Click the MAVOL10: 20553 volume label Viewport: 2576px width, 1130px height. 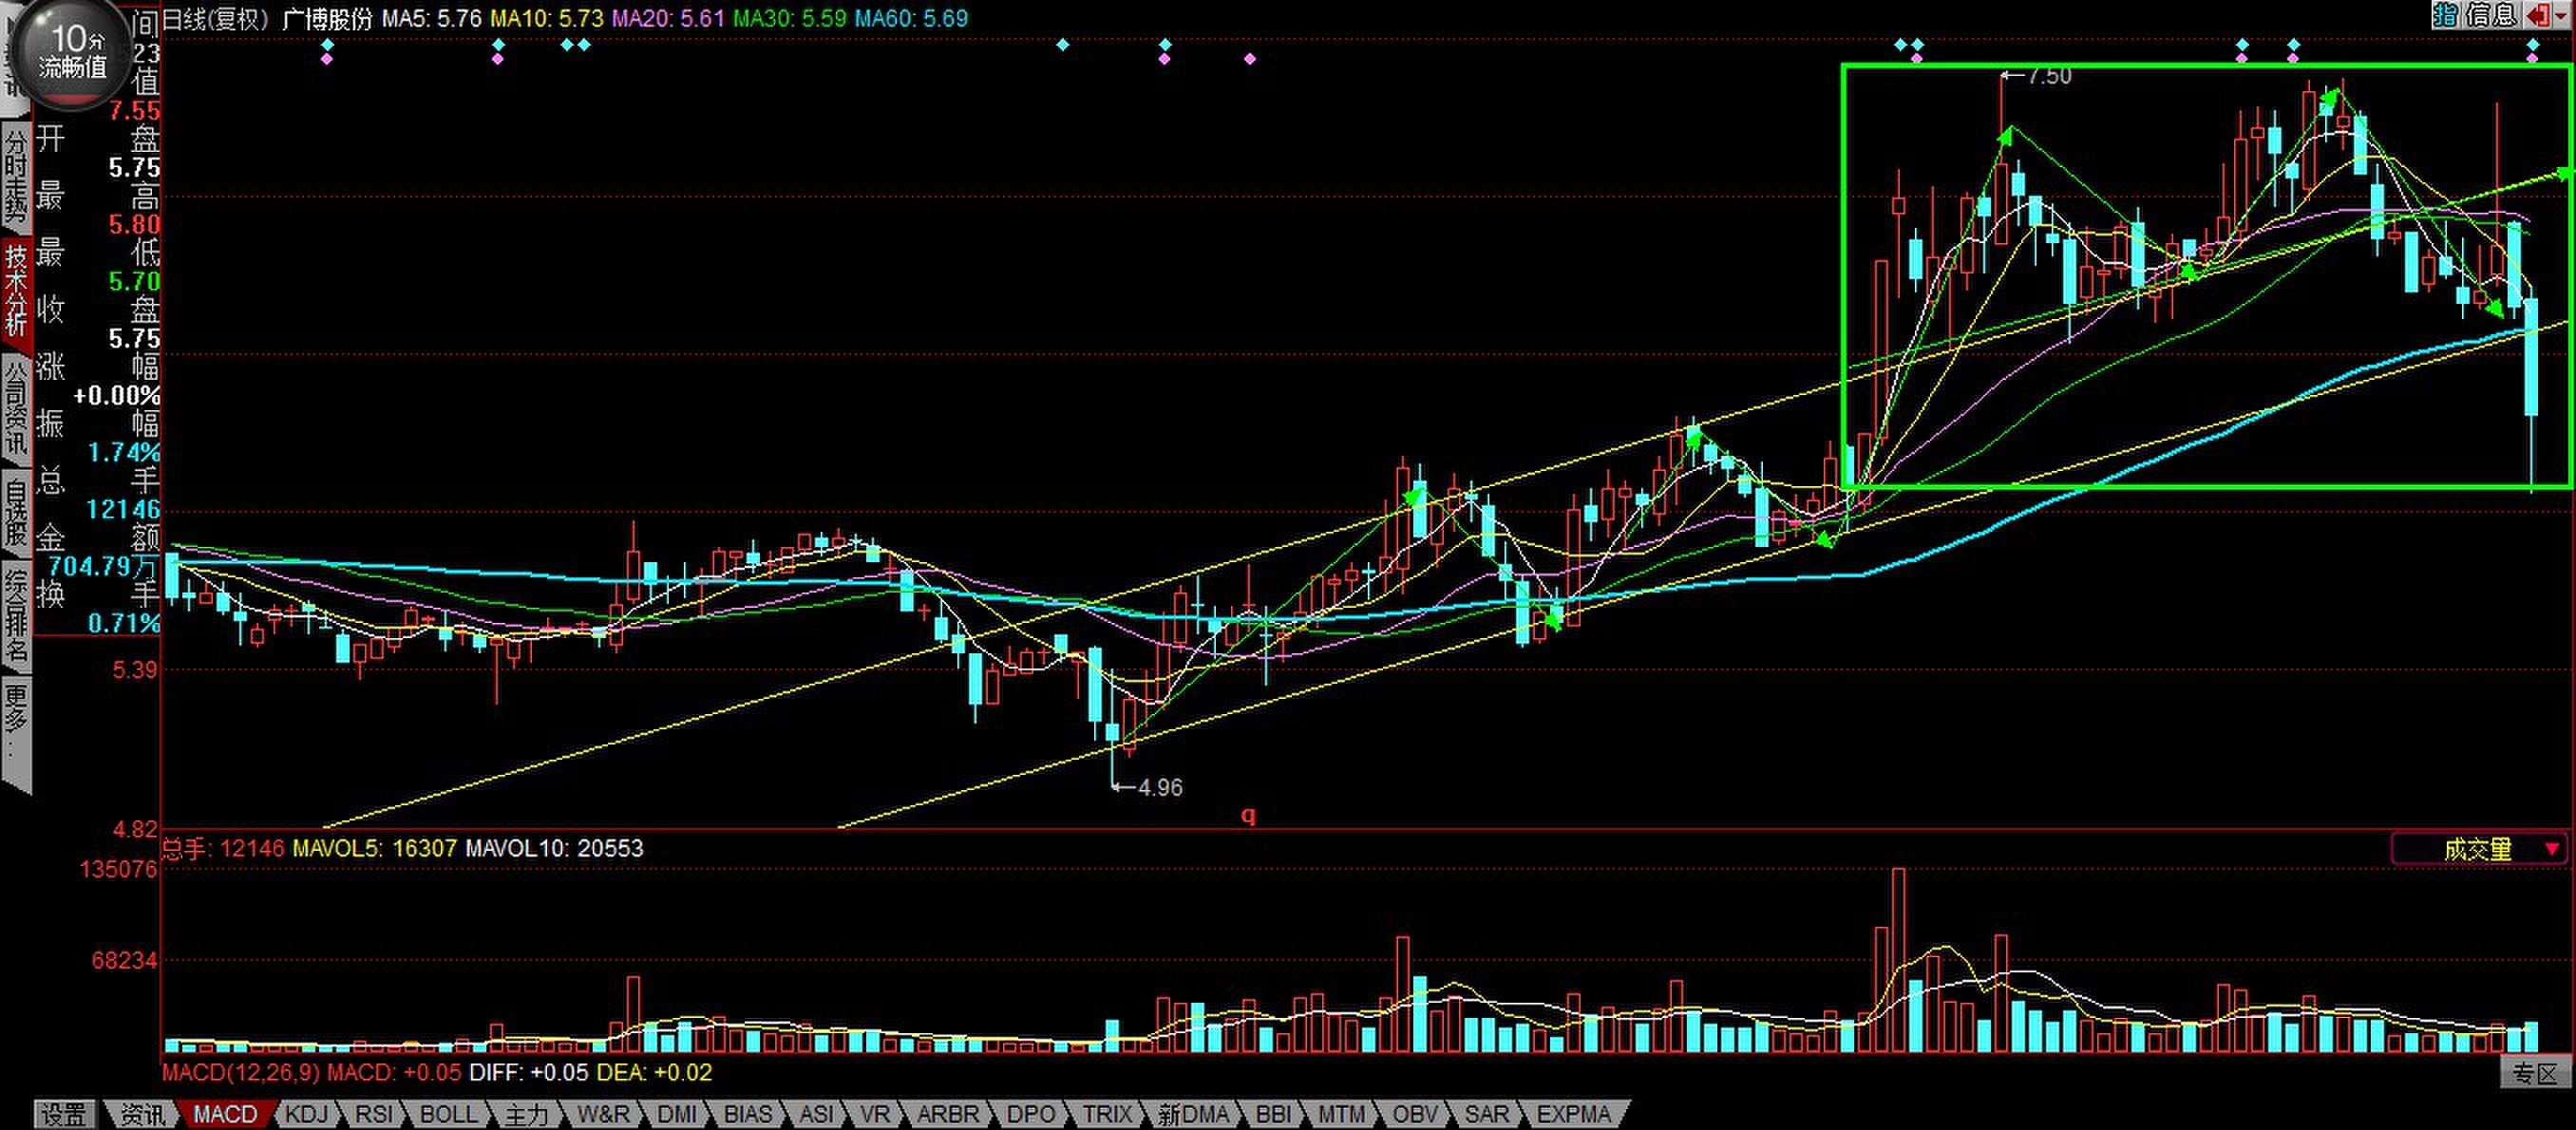(x=554, y=848)
